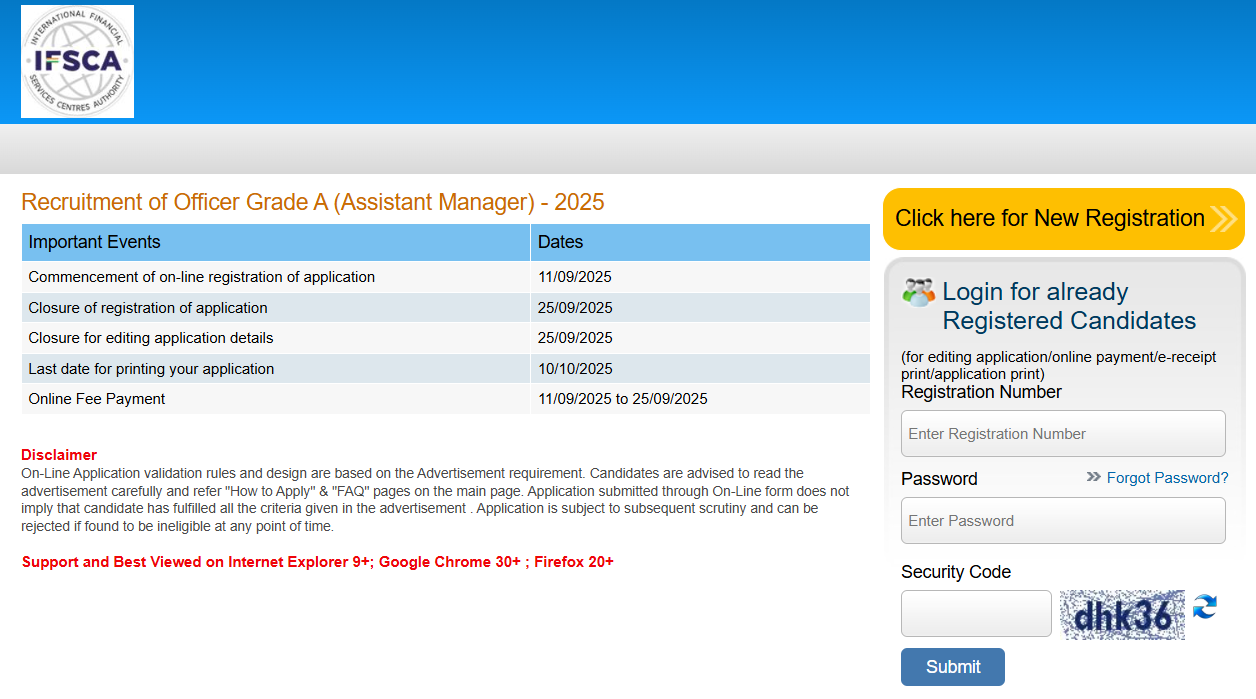
Task: Select Last date for printing your application
Action: [151, 369]
